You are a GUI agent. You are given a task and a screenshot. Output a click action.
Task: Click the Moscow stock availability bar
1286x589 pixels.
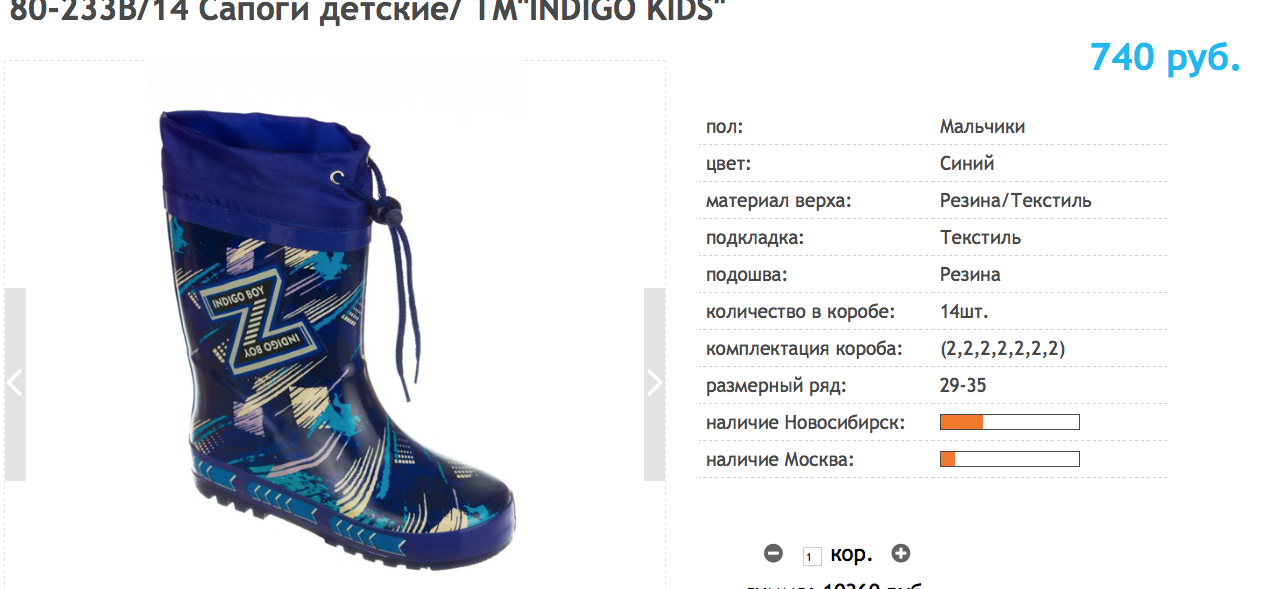coord(1010,459)
